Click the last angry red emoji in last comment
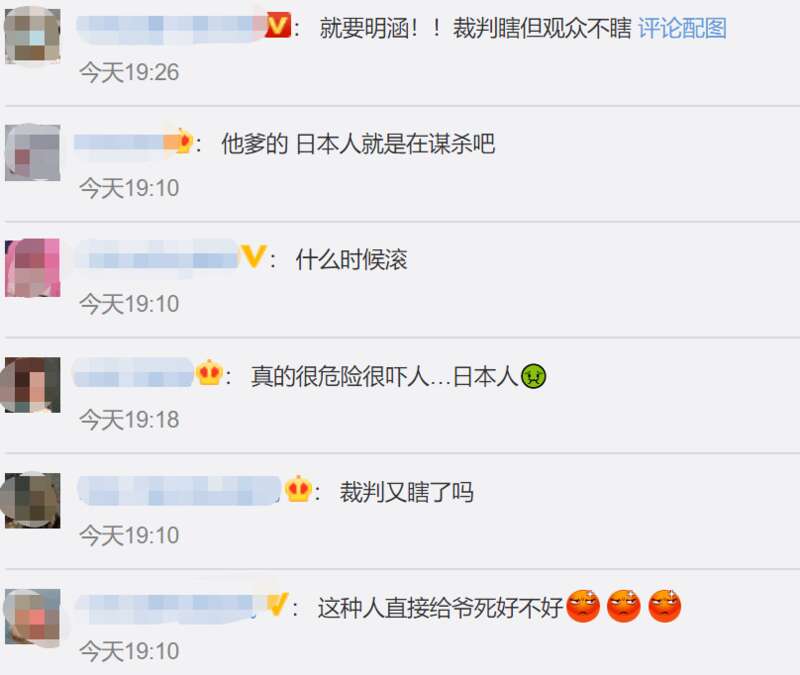800x675 pixels. (x=664, y=606)
